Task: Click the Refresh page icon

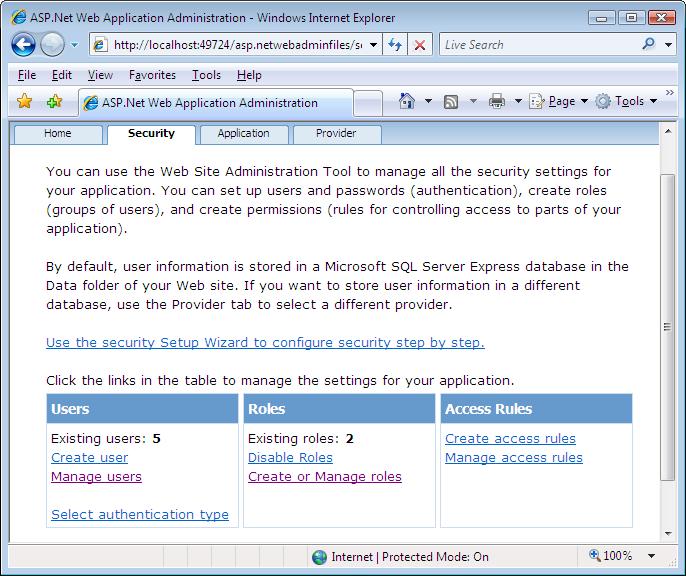Action: [395, 45]
